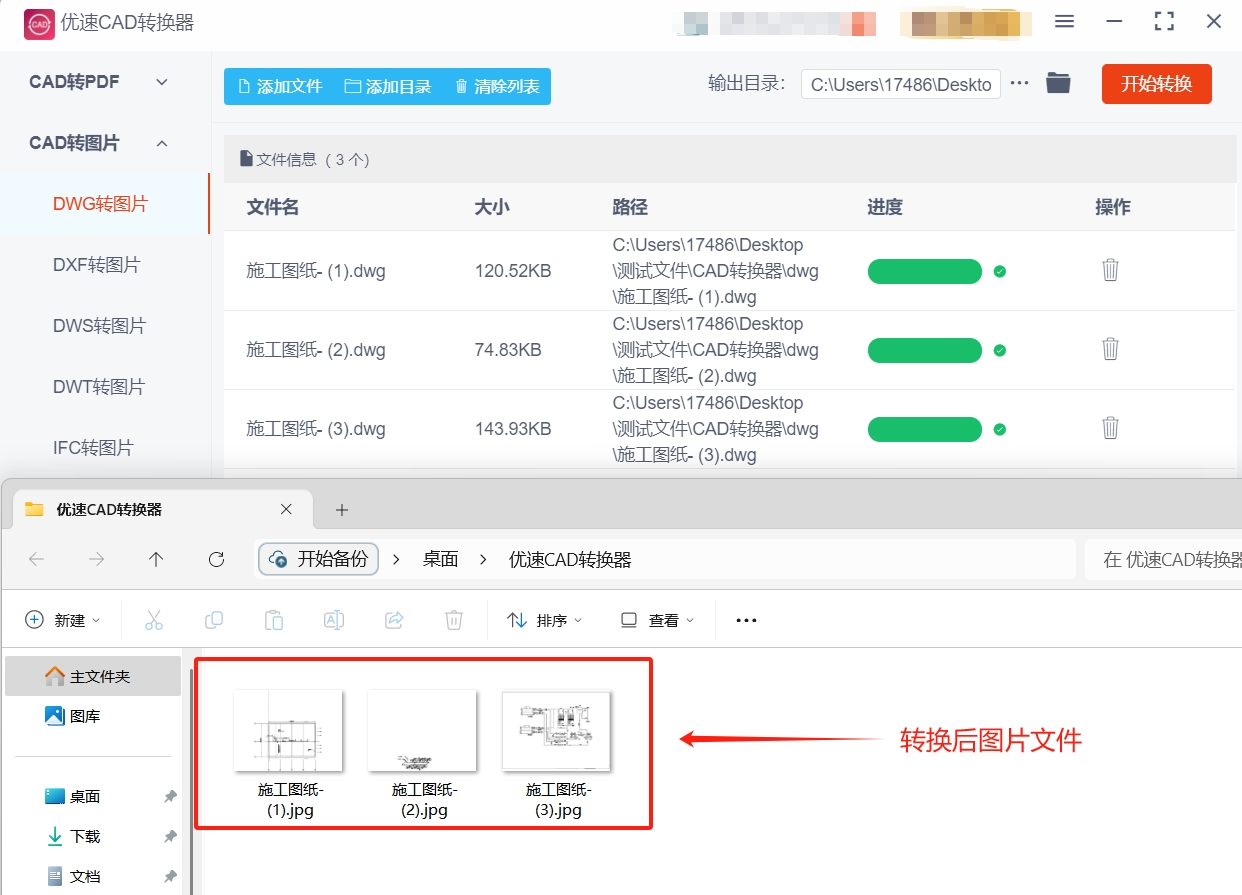Open the 查看 view dropdown
This screenshot has height=895, width=1242.
(657, 620)
